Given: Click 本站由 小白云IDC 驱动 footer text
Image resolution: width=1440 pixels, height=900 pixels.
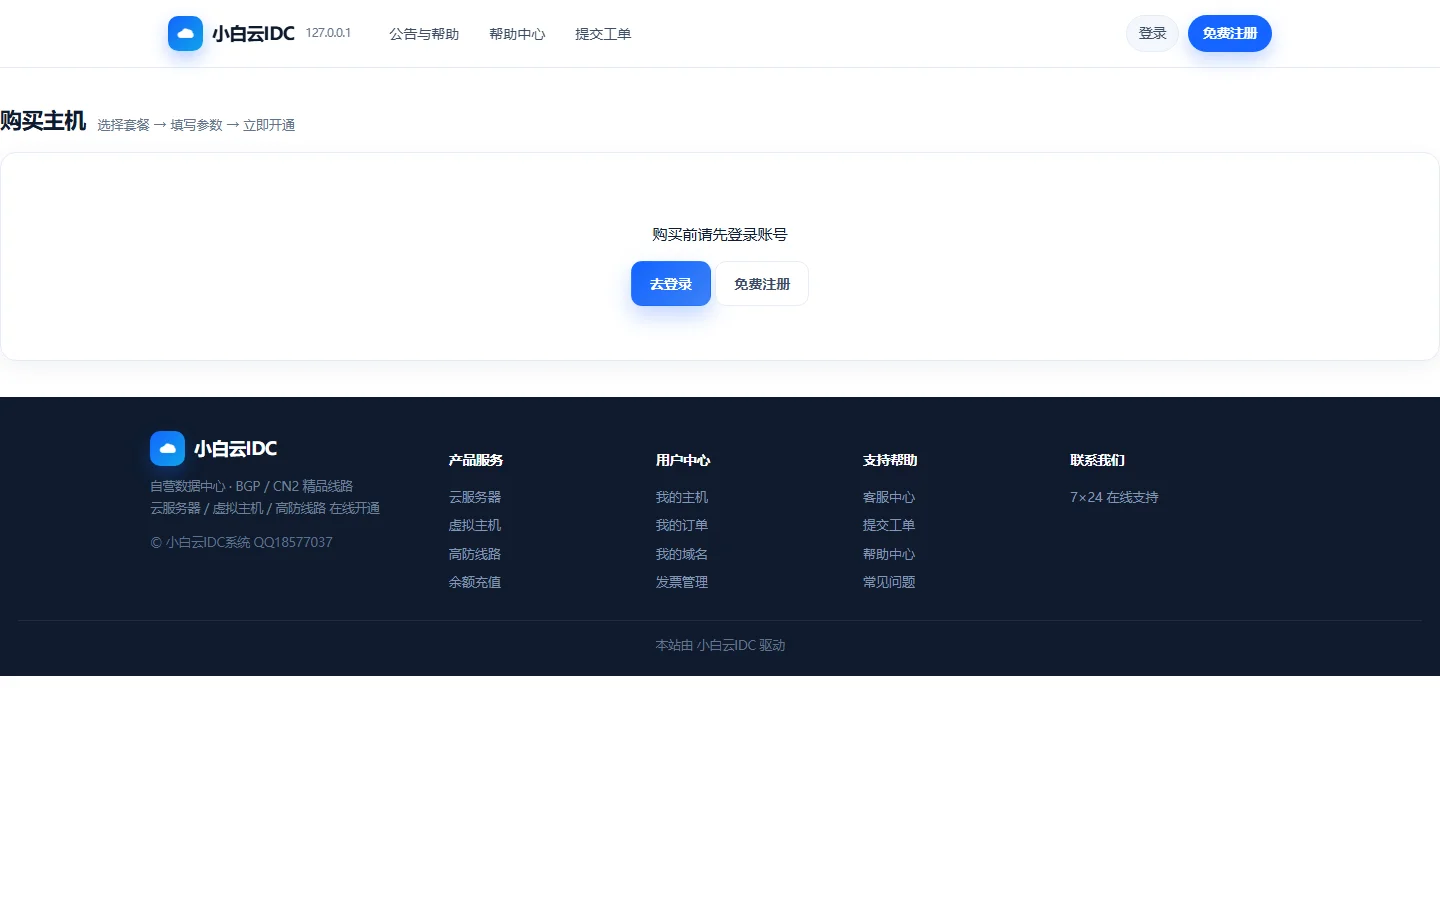Looking at the screenshot, I should pos(720,645).
